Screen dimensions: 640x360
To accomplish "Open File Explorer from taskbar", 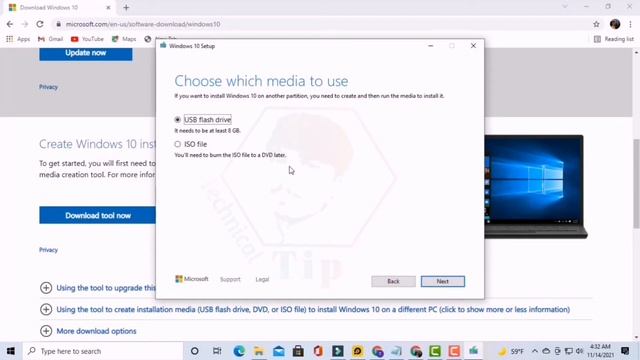I will [259, 351].
